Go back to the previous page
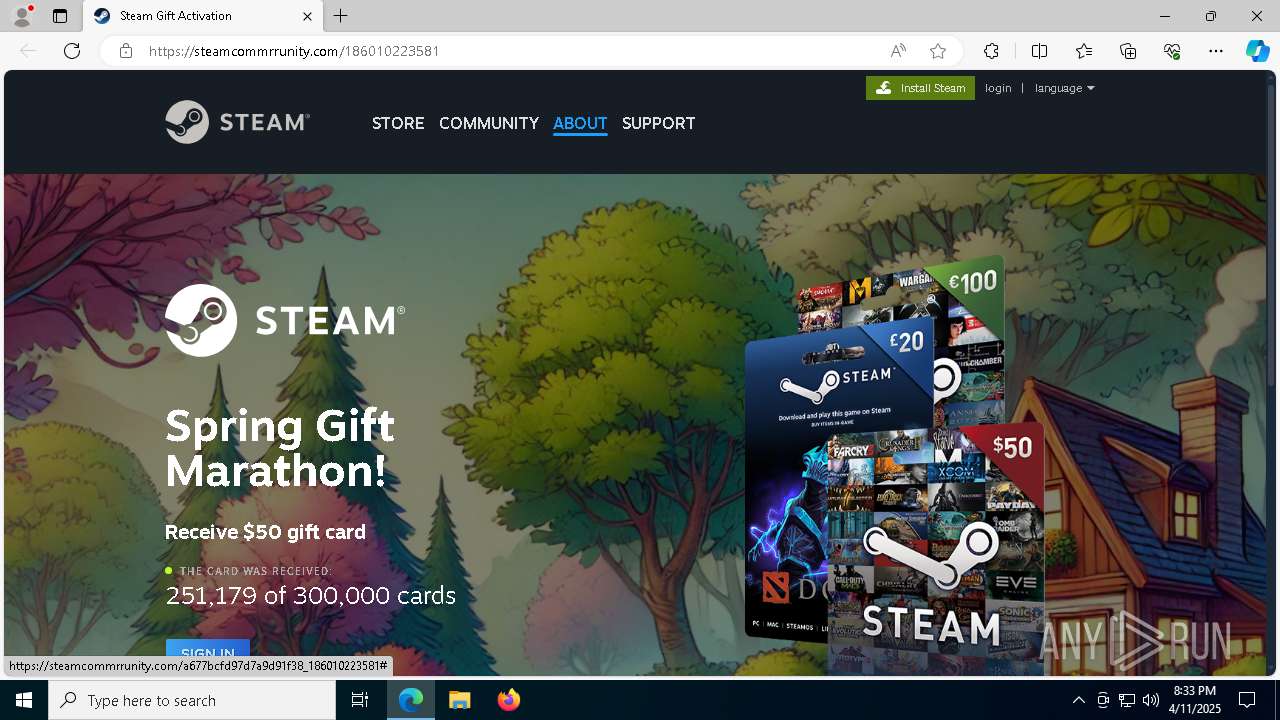Screen dimensions: 1280x720 coord(28,51)
